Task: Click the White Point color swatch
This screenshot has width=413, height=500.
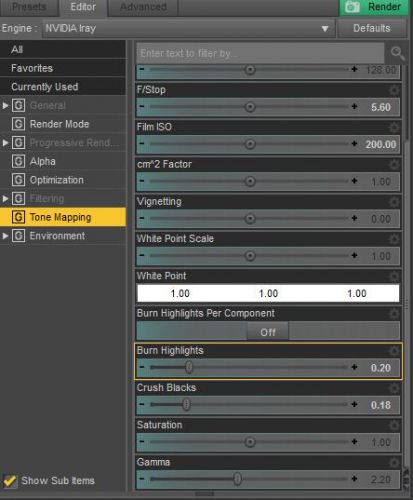Action: [268, 293]
